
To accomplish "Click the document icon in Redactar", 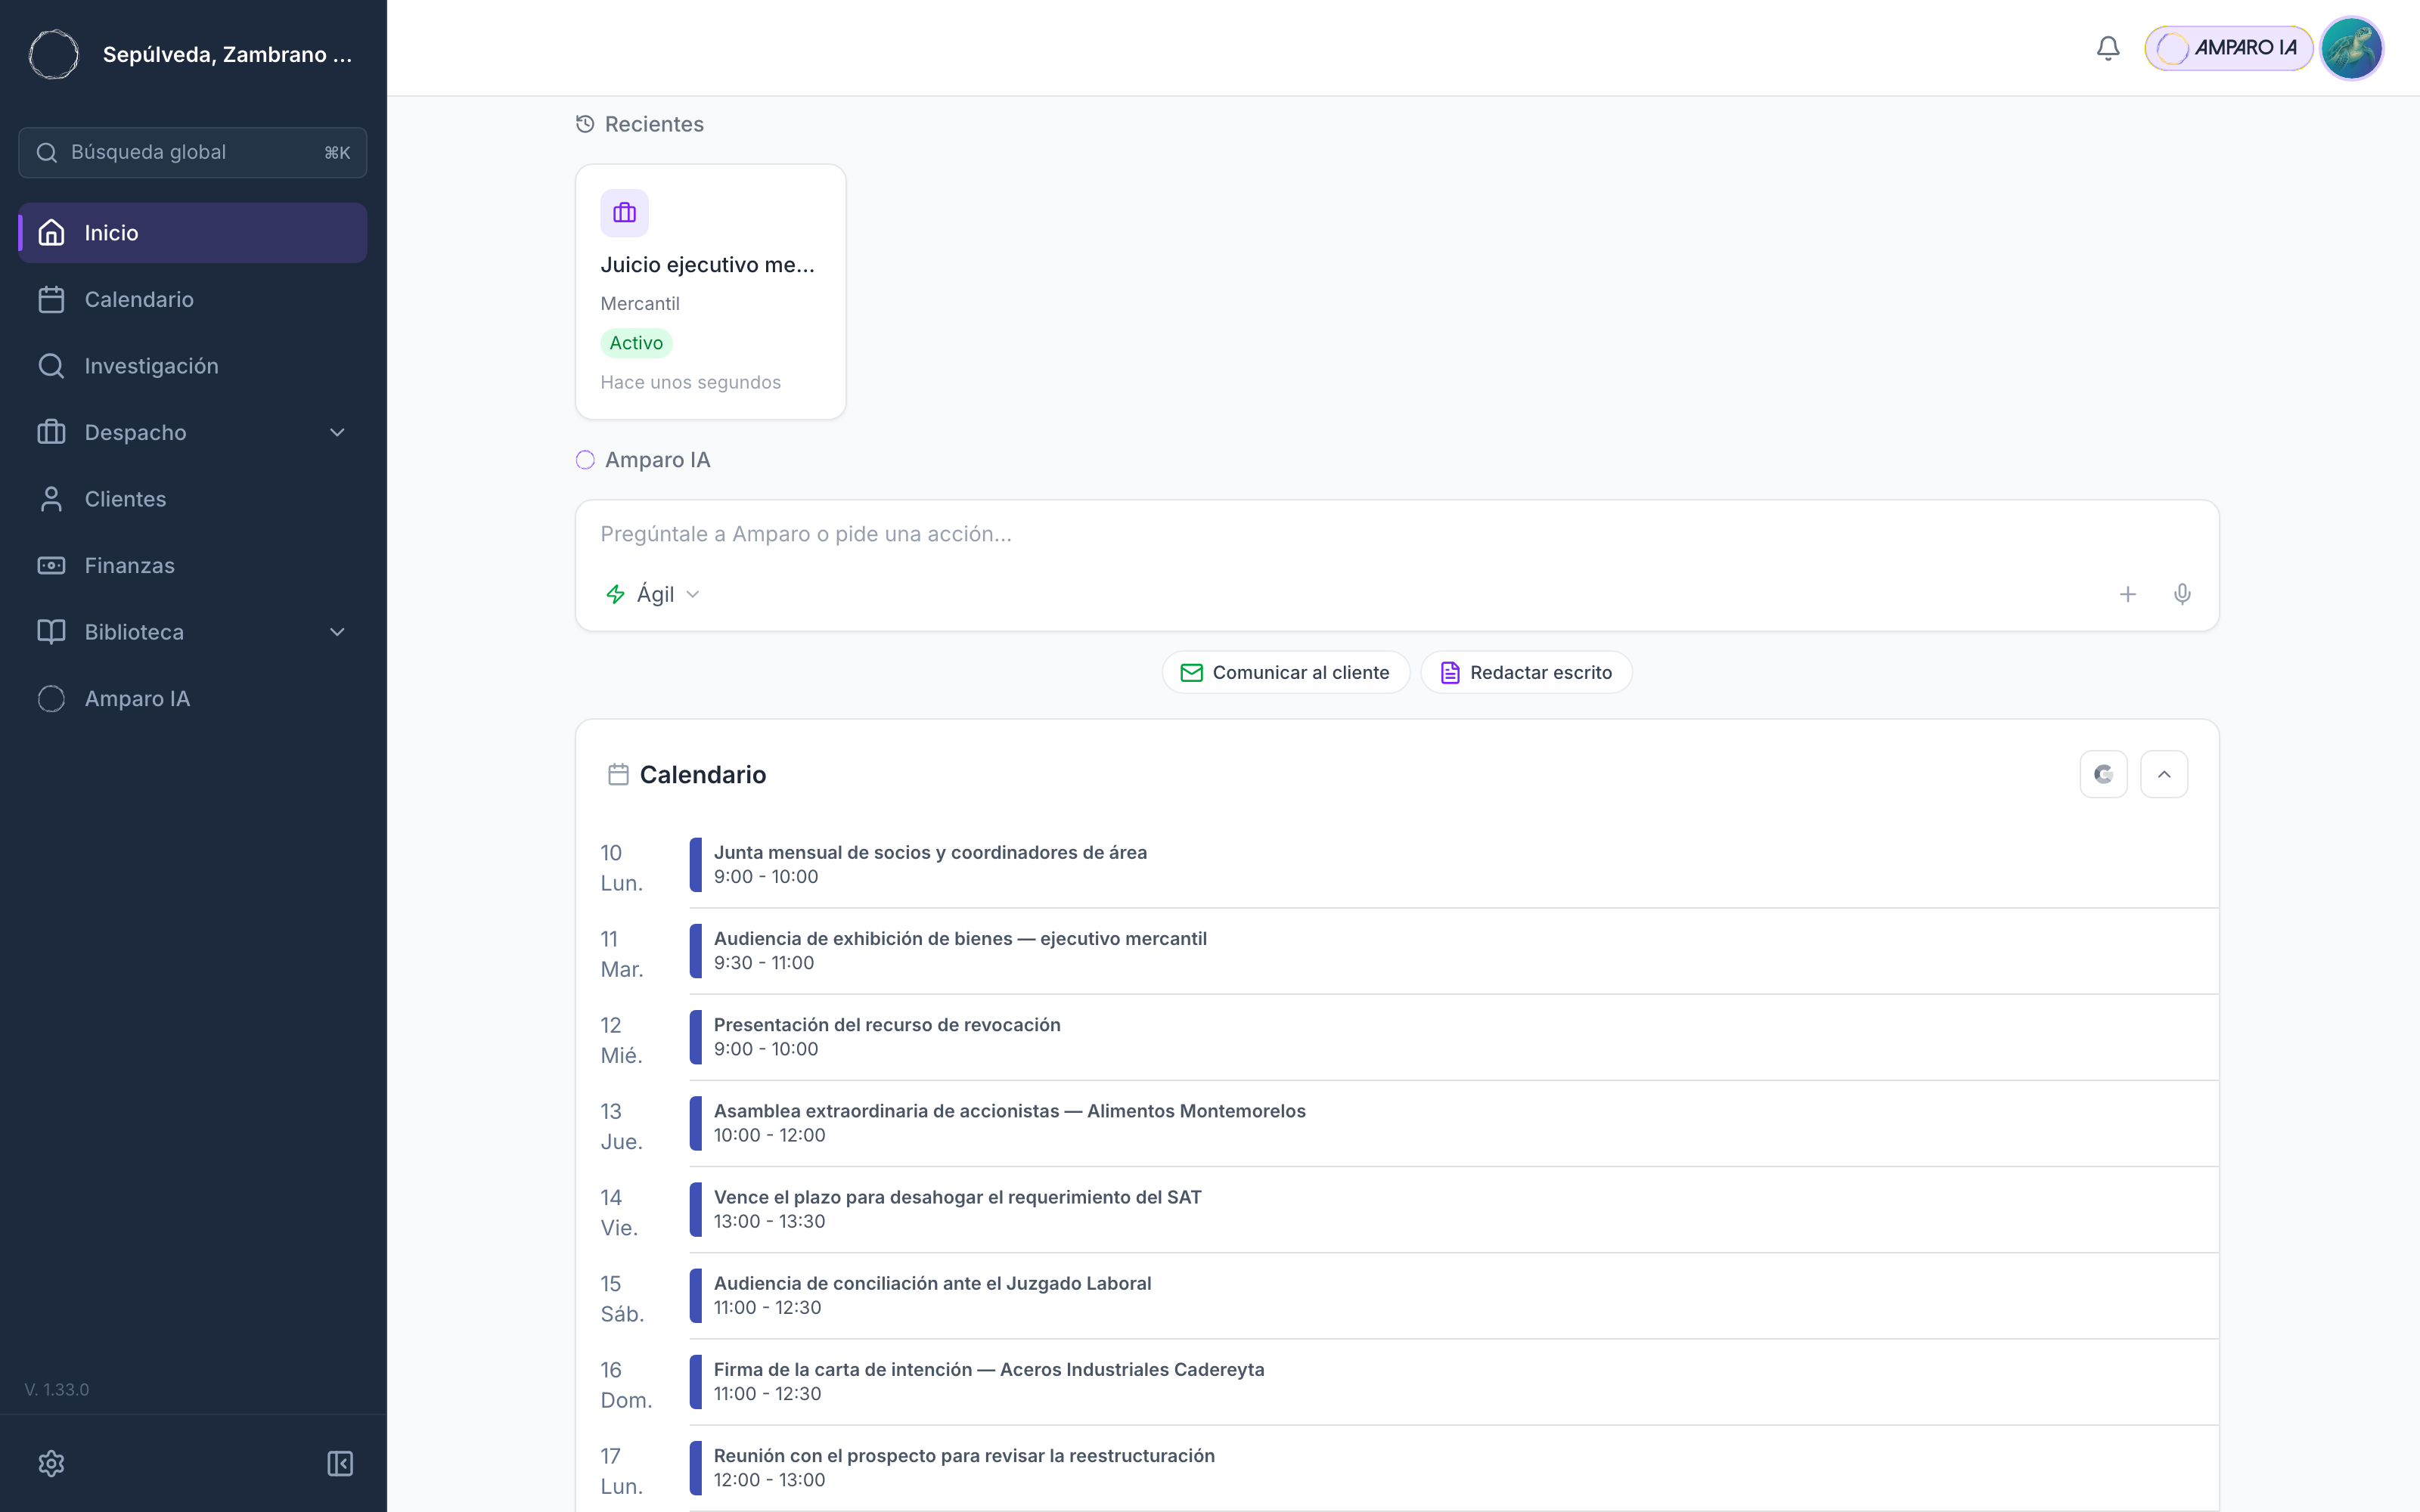I will 1449,673.
